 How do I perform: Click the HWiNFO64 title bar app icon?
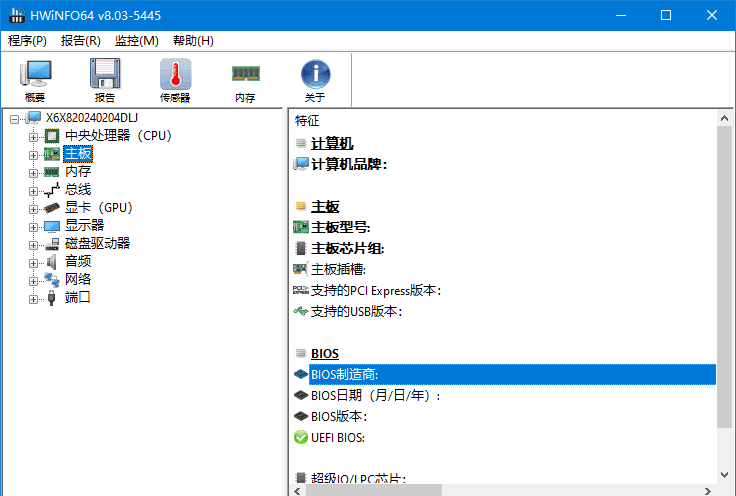[16, 15]
